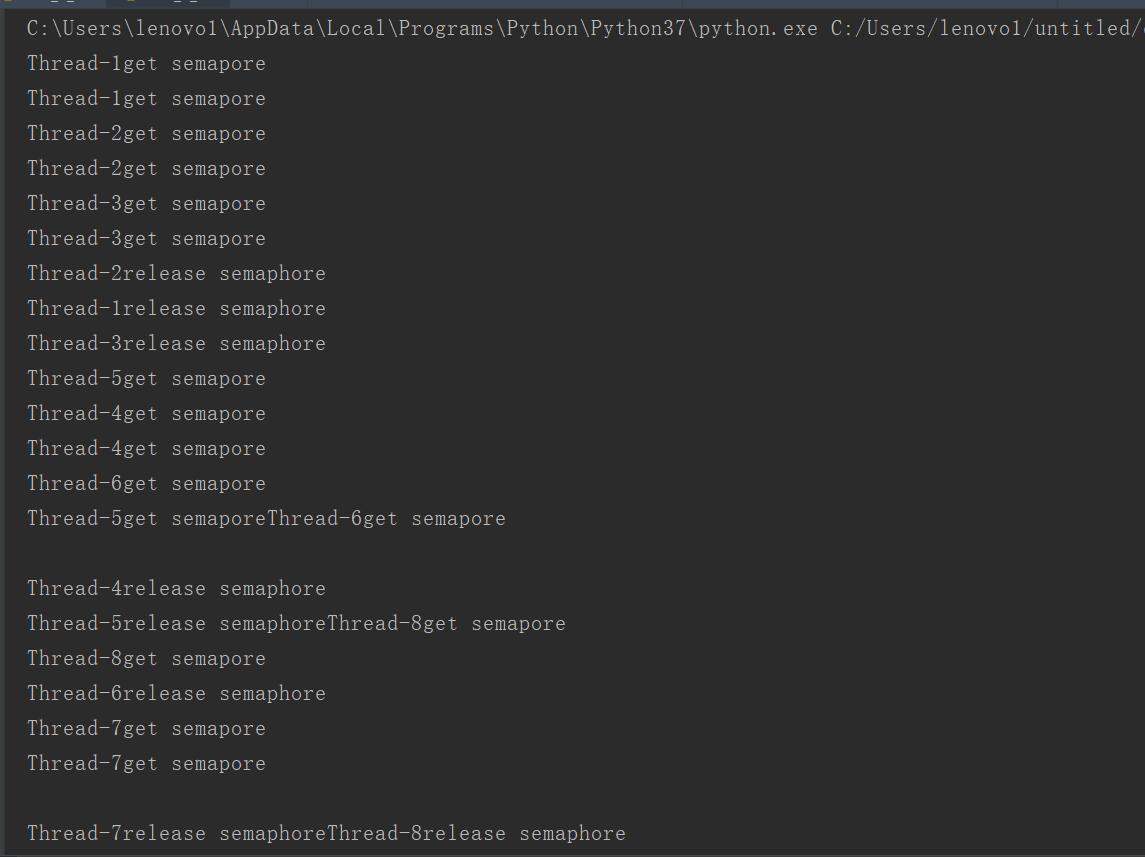Click the Thread-5get semaporeThread-6get merged line

point(267,519)
